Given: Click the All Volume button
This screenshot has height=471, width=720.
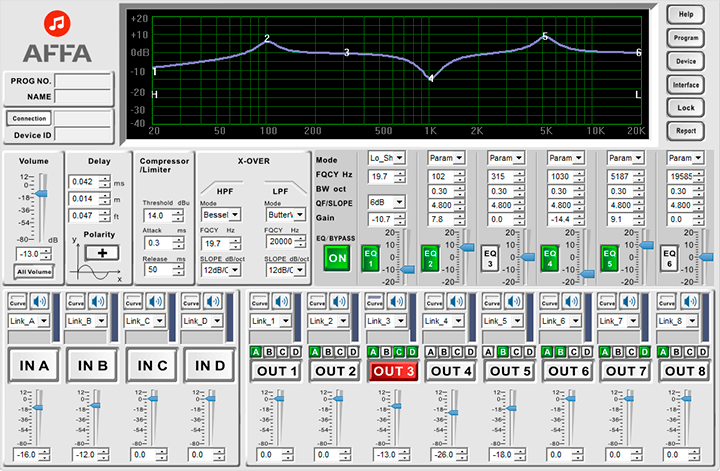Looking at the screenshot, I should point(34,272).
